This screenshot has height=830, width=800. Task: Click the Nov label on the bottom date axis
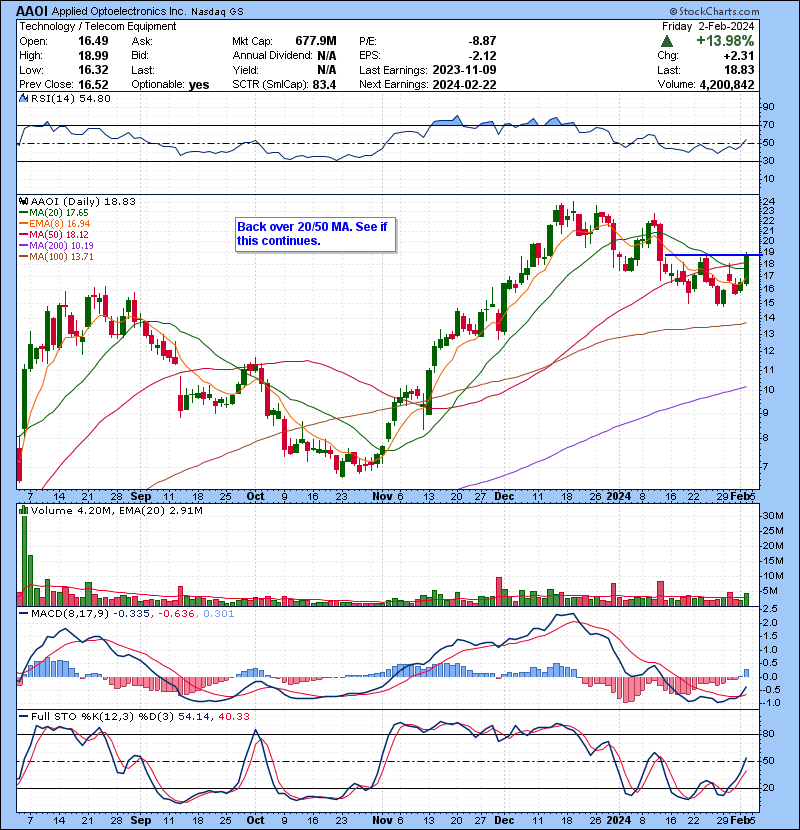382,820
